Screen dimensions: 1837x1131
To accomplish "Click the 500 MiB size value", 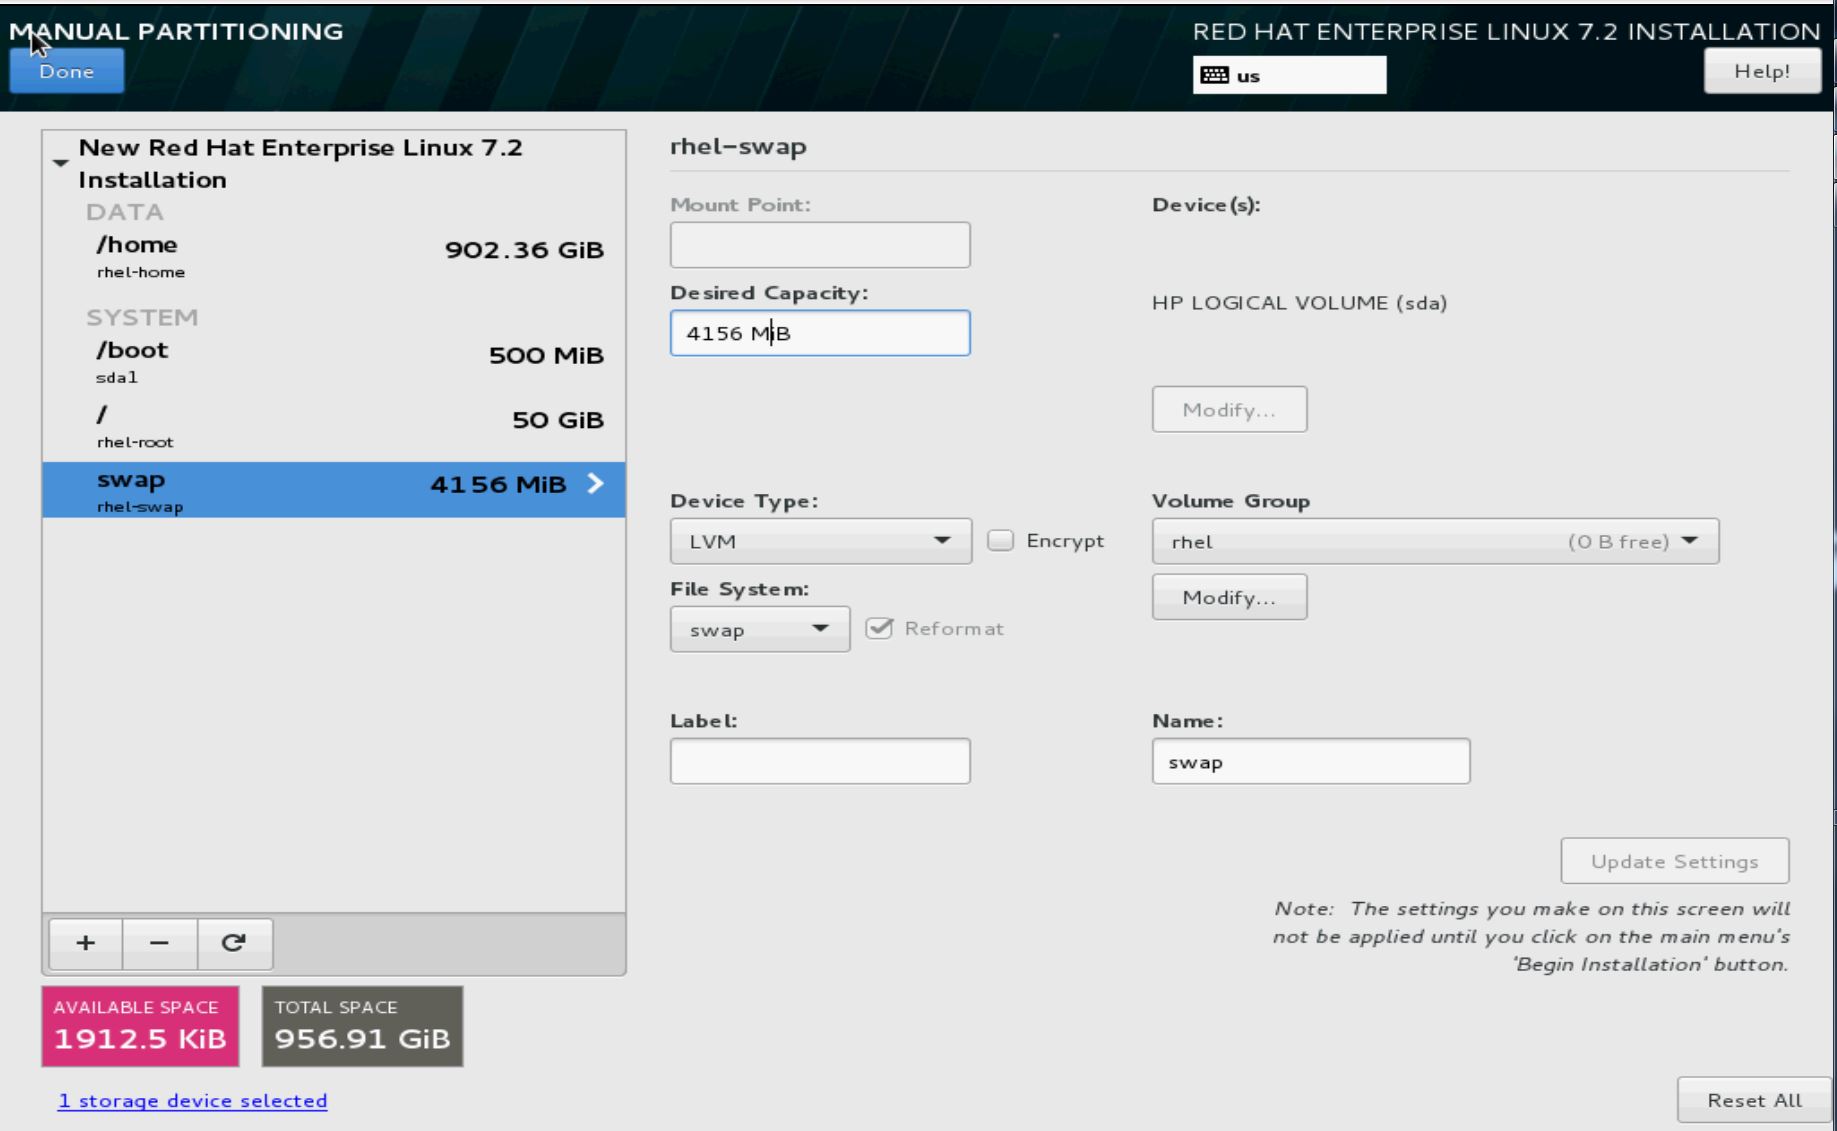I will coord(546,355).
